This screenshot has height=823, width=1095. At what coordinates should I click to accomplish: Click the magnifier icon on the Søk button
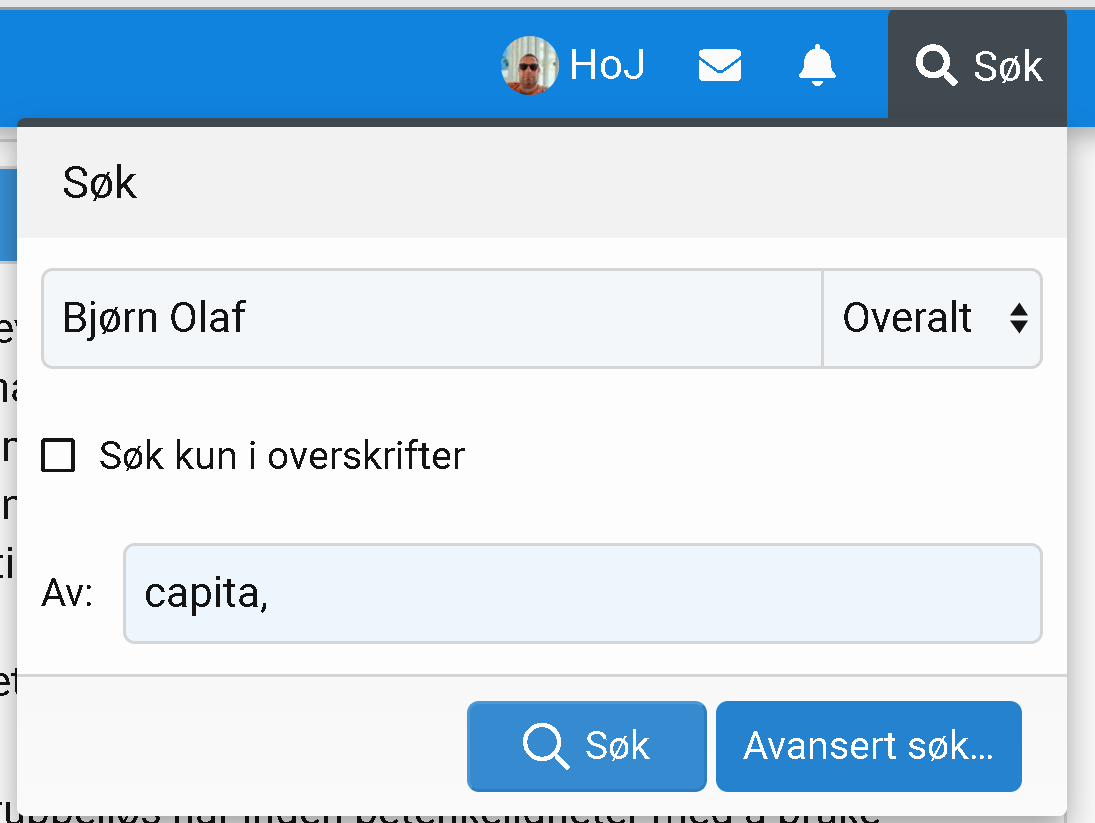[545, 746]
